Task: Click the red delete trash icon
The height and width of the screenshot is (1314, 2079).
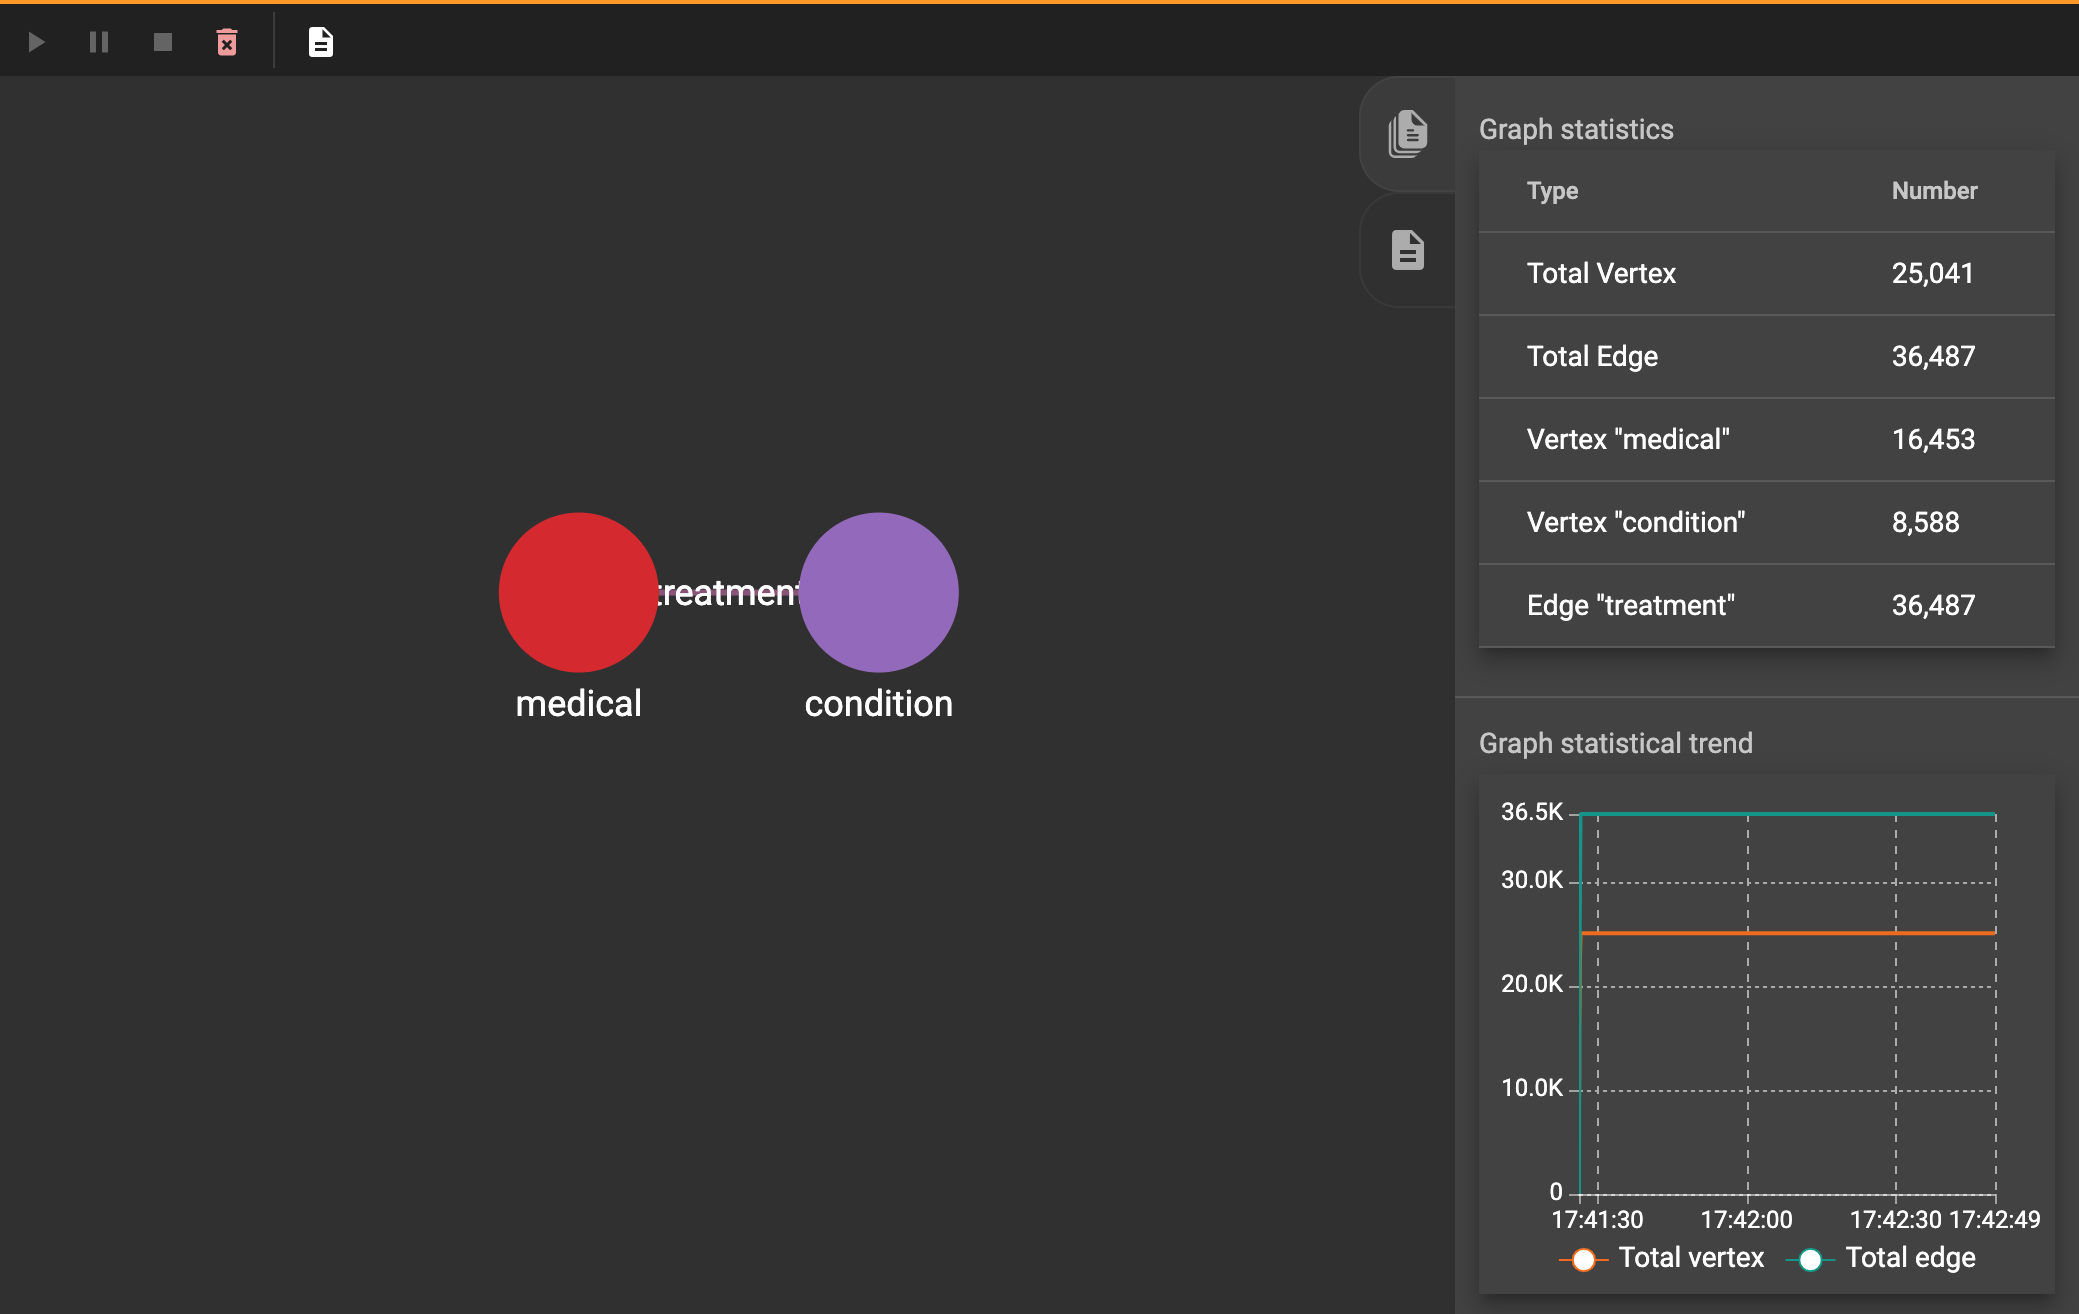Action: (x=227, y=42)
